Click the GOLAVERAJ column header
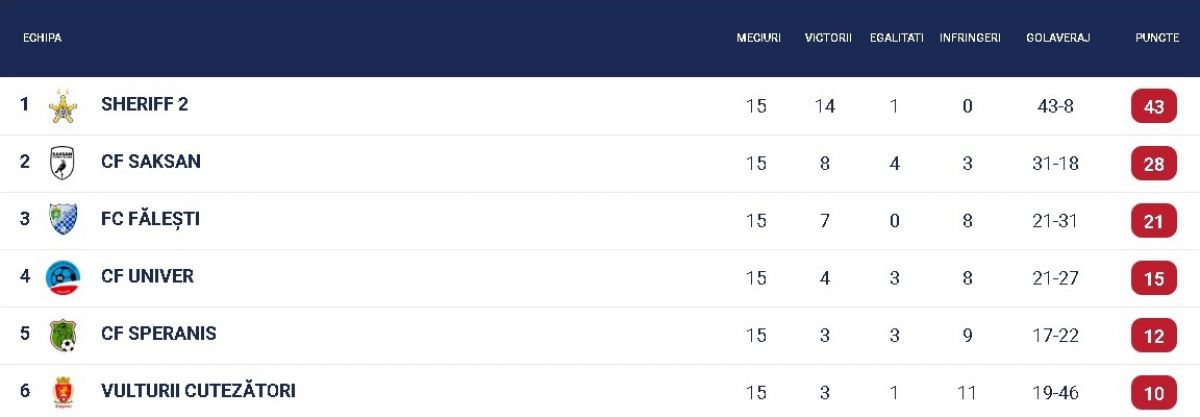Screen dimensions: 1200x417 point(1058,38)
